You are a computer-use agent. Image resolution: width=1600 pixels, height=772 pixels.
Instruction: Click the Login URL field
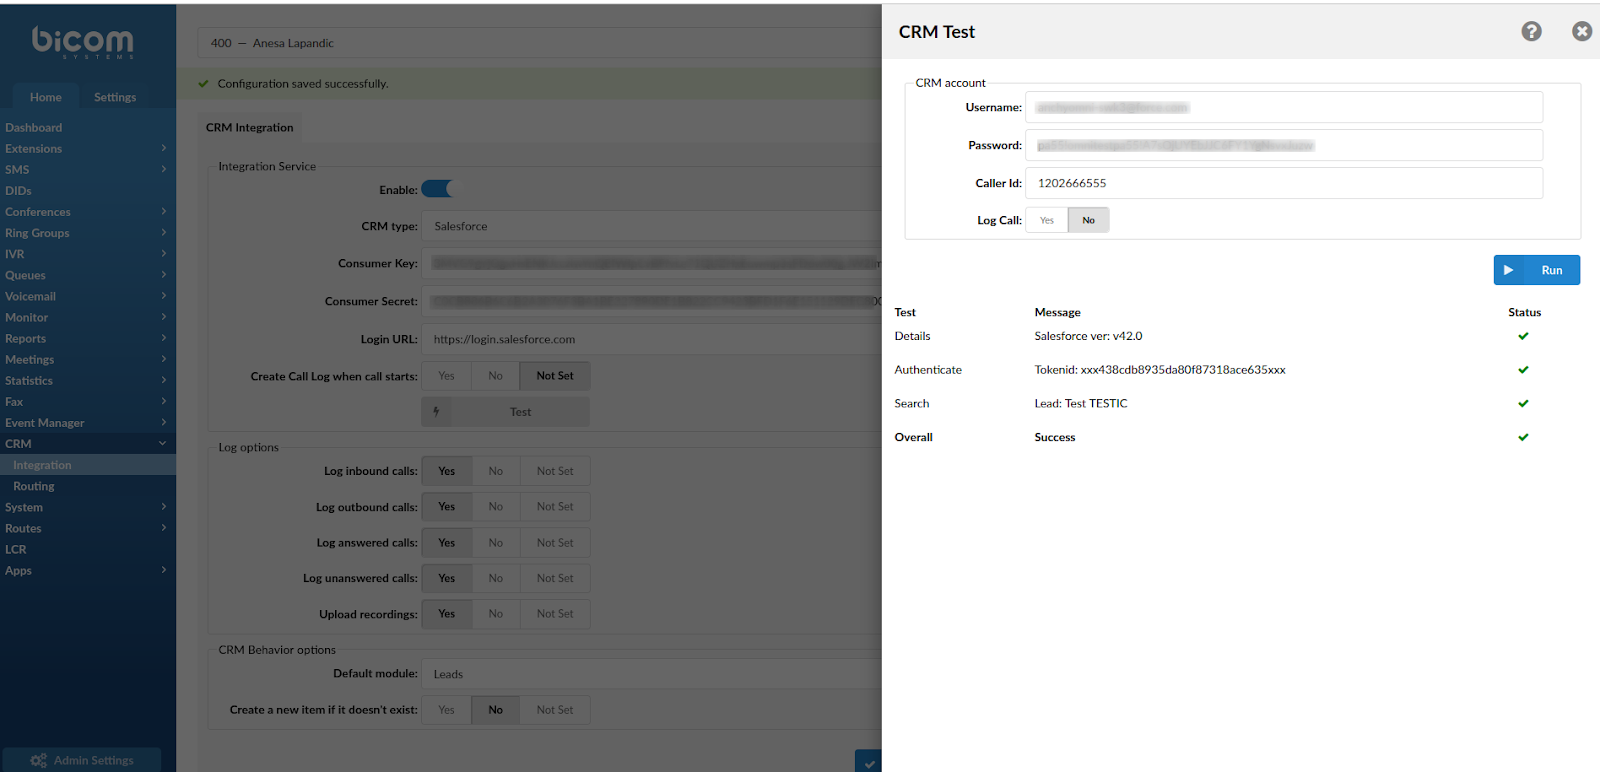651,339
